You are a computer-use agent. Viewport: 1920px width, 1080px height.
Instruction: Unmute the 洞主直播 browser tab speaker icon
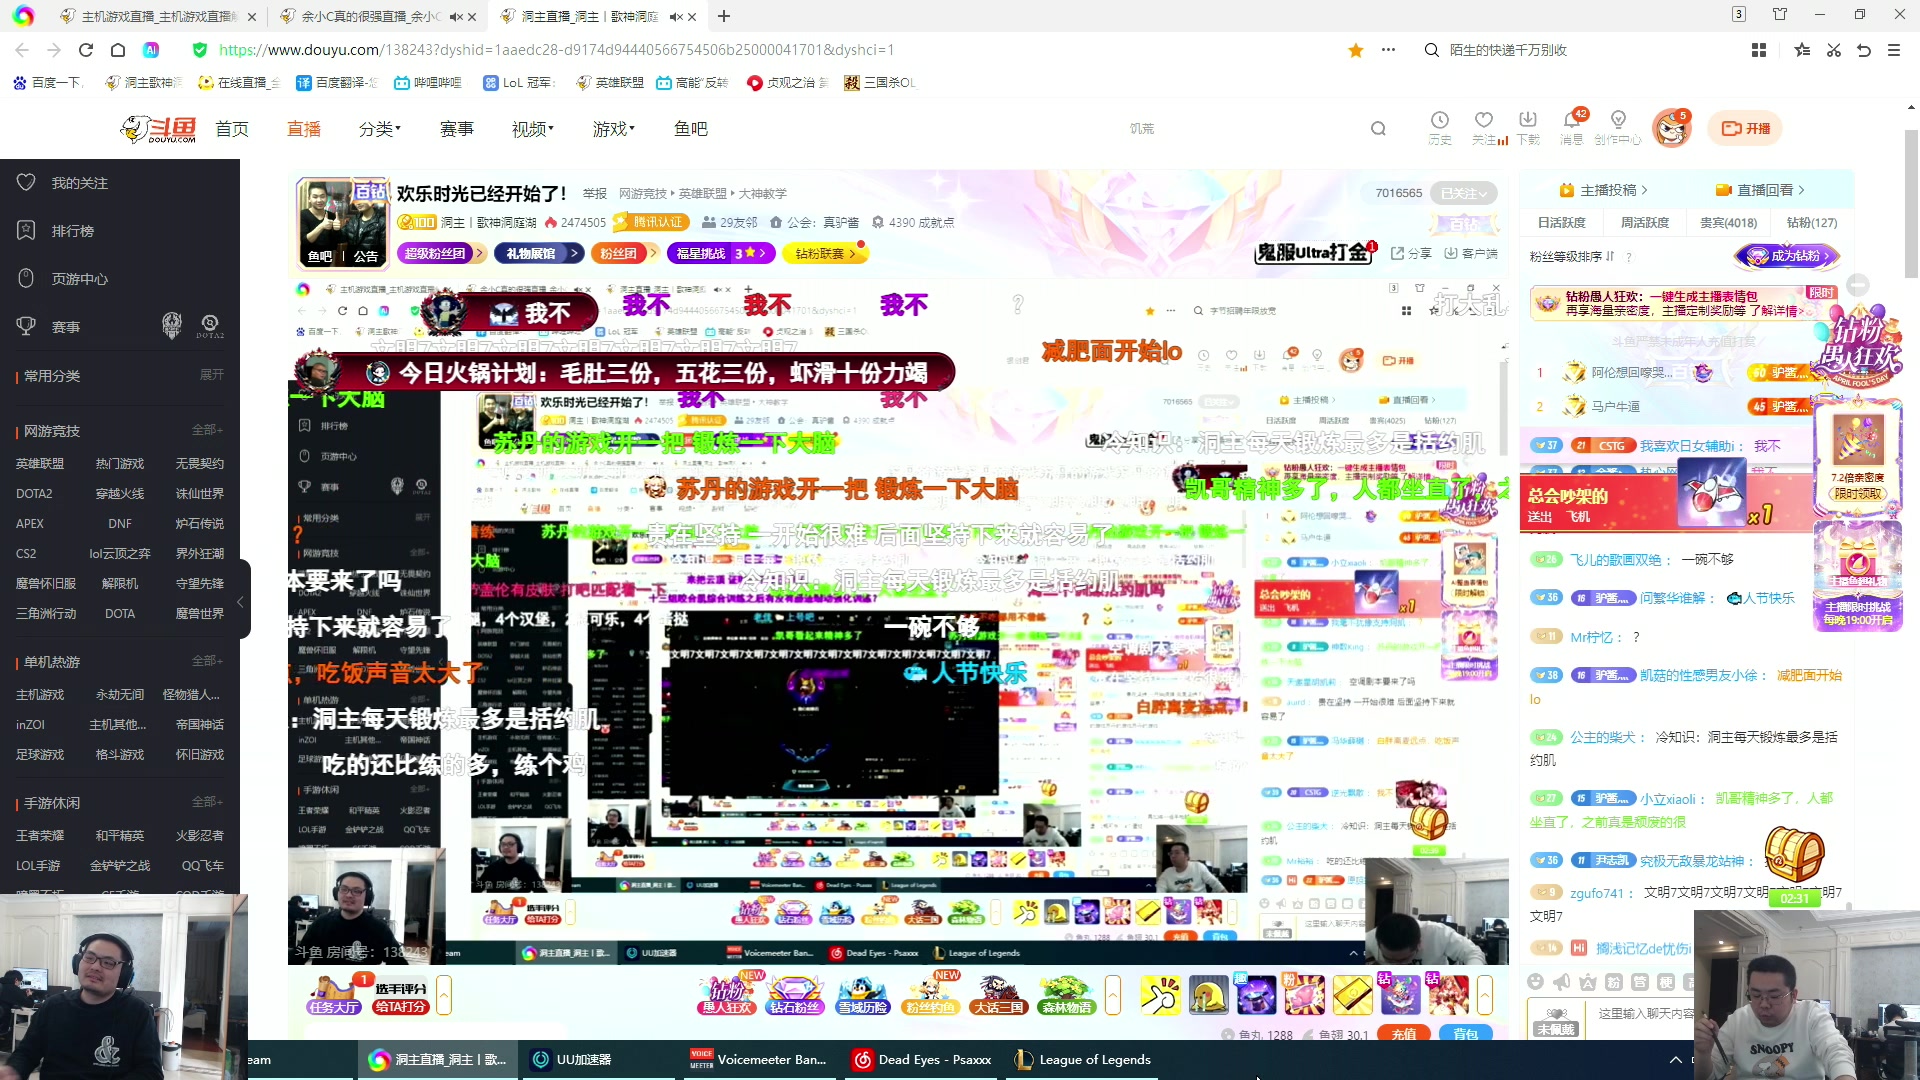tap(675, 17)
